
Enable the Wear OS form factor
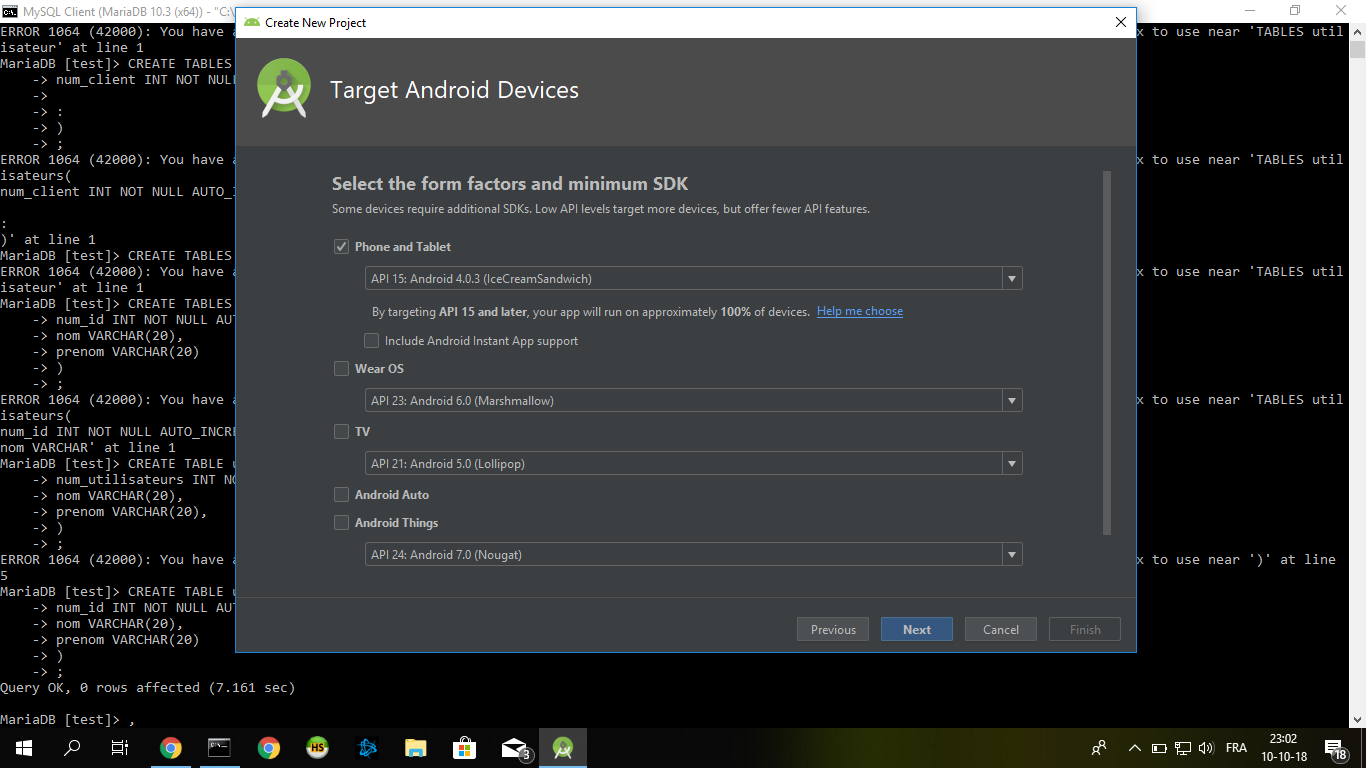[342, 369]
